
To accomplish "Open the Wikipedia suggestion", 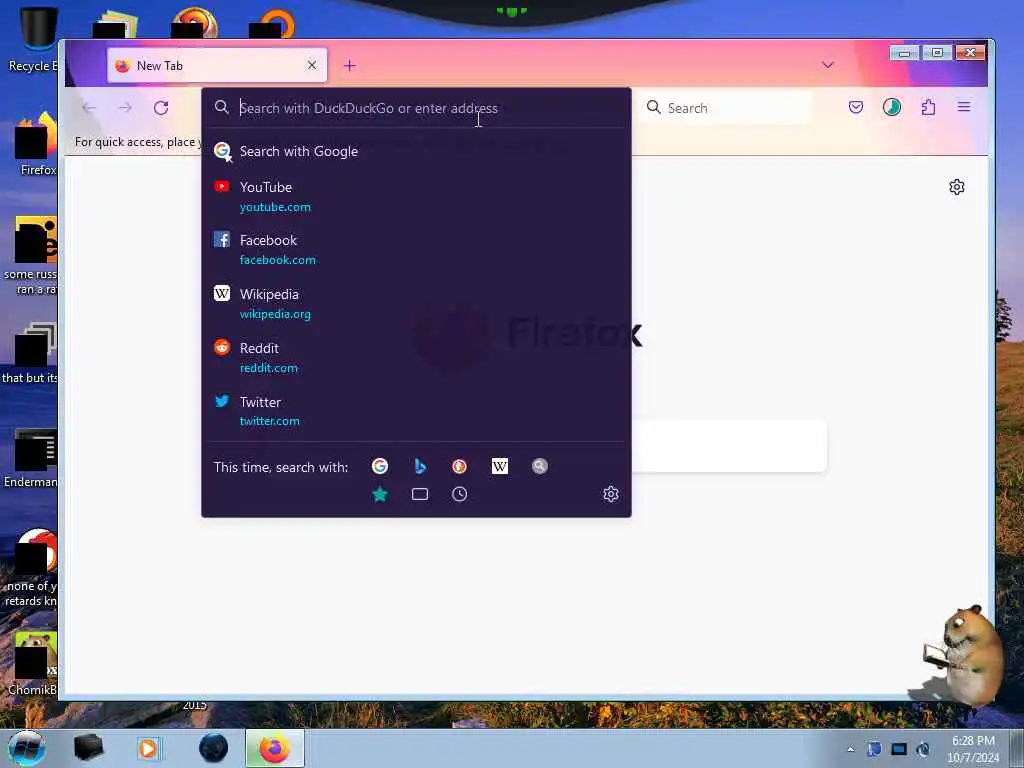I will coord(416,303).
